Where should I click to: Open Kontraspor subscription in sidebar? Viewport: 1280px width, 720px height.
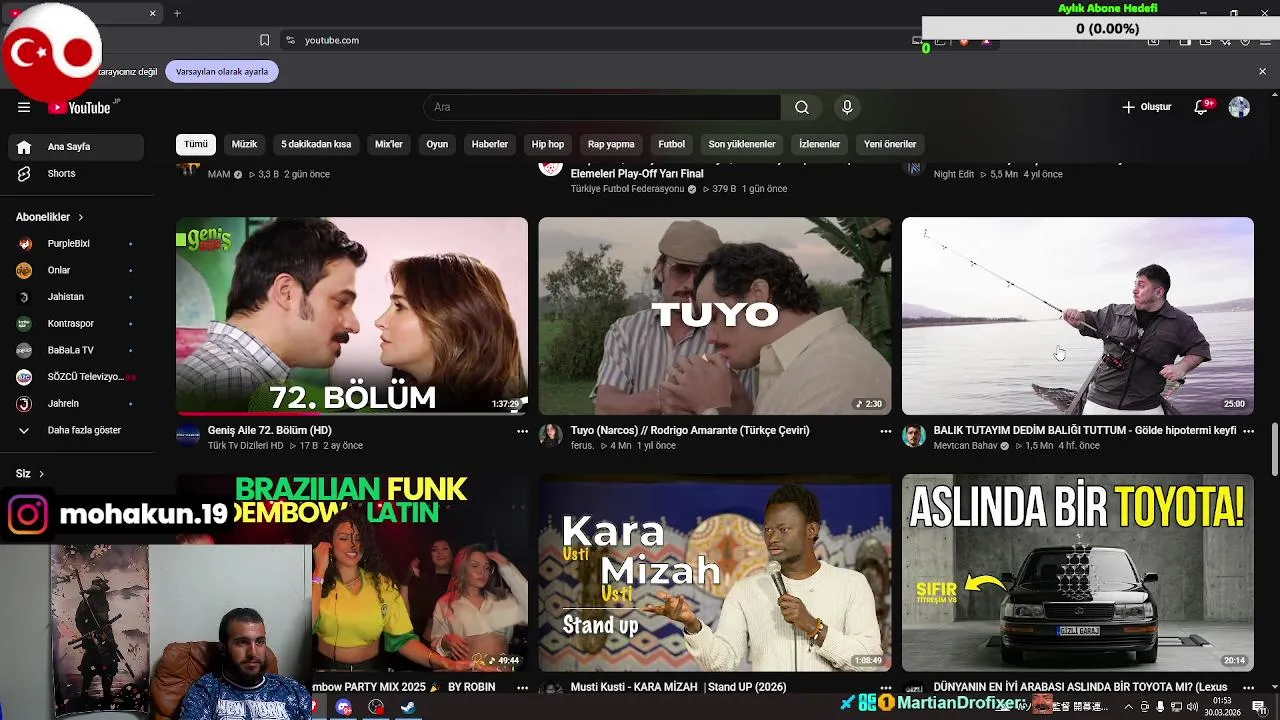point(76,323)
